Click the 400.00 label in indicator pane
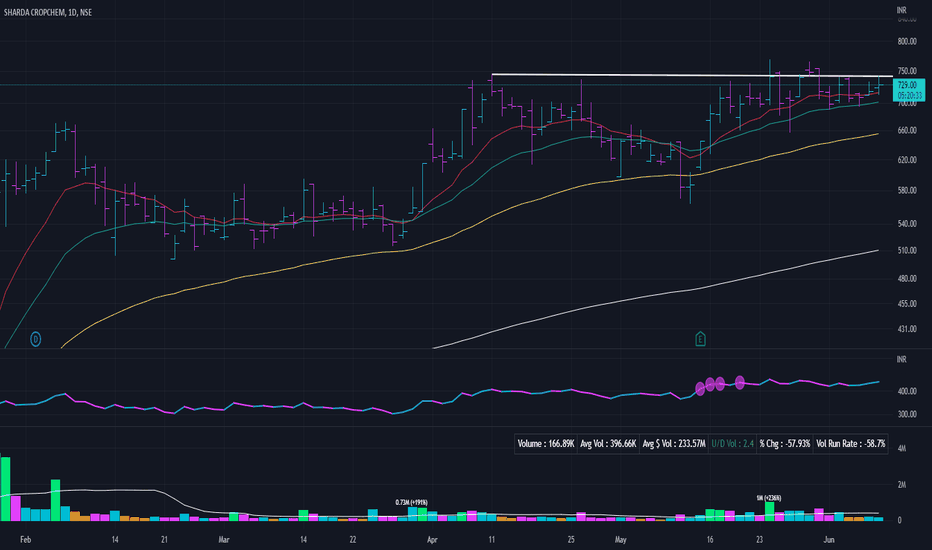 [907, 391]
